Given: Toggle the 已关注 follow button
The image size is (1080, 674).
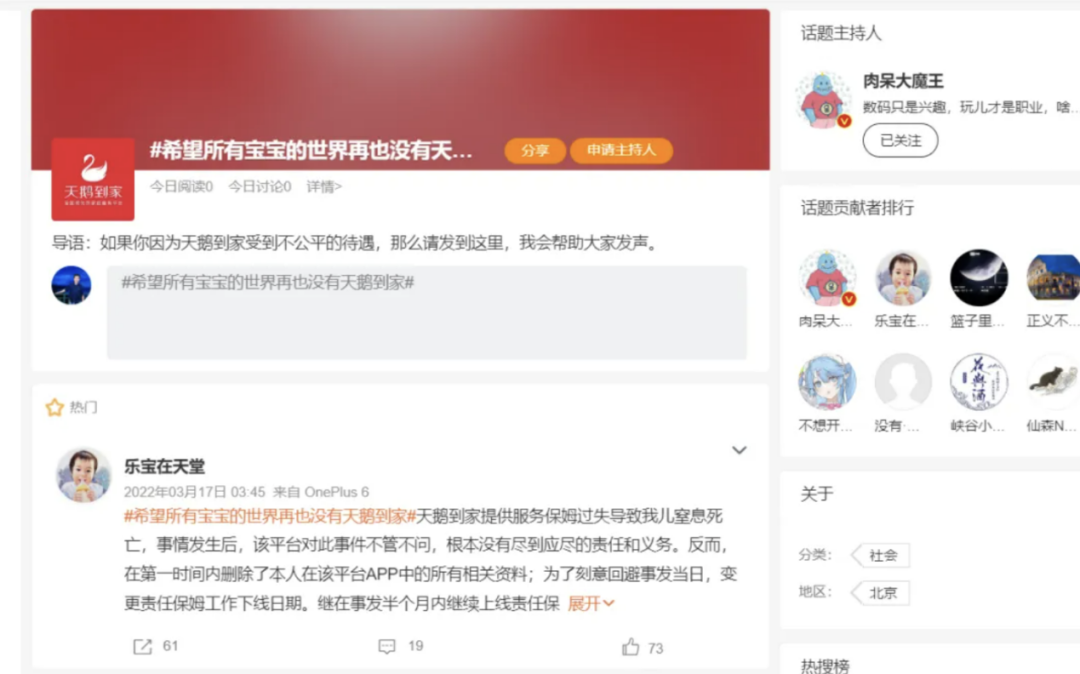Looking at the screenshot, I should click(900, 140).
